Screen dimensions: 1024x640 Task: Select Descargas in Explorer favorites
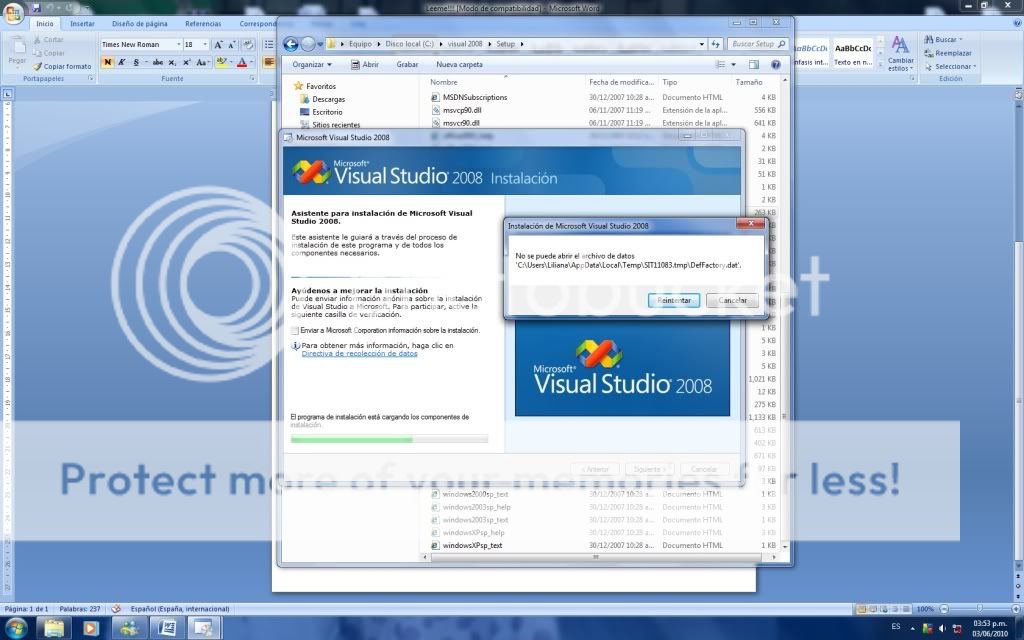[323, 99]
